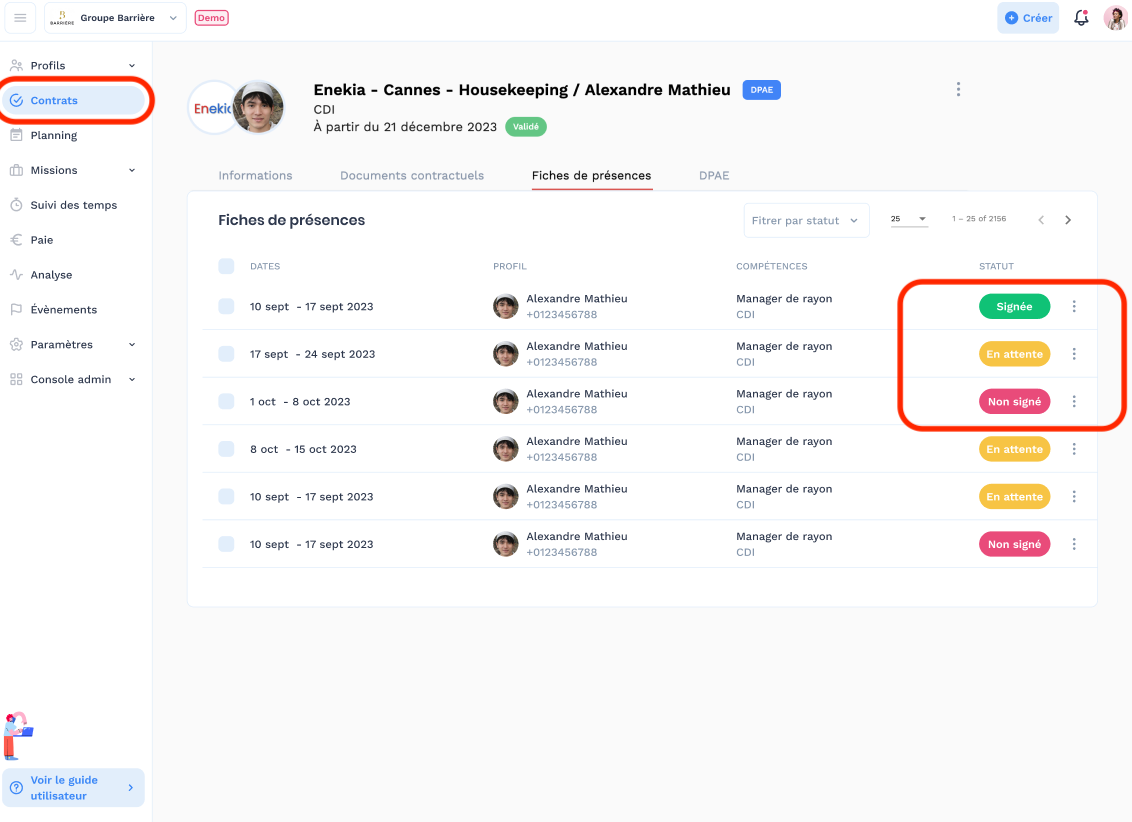Viewport: 1132px width, 822px height.
Task: Click the DATES column header
Action: click(265, 266)
